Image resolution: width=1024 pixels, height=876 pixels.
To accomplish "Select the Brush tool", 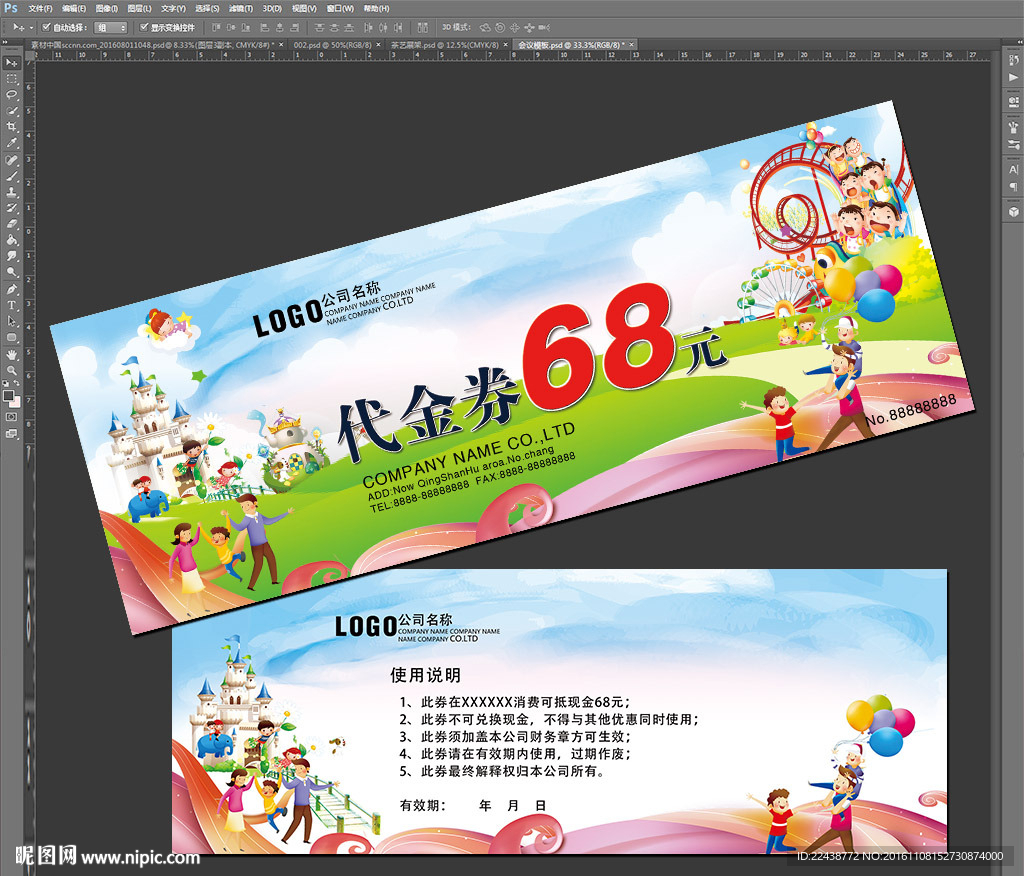I will pos(12,175).
